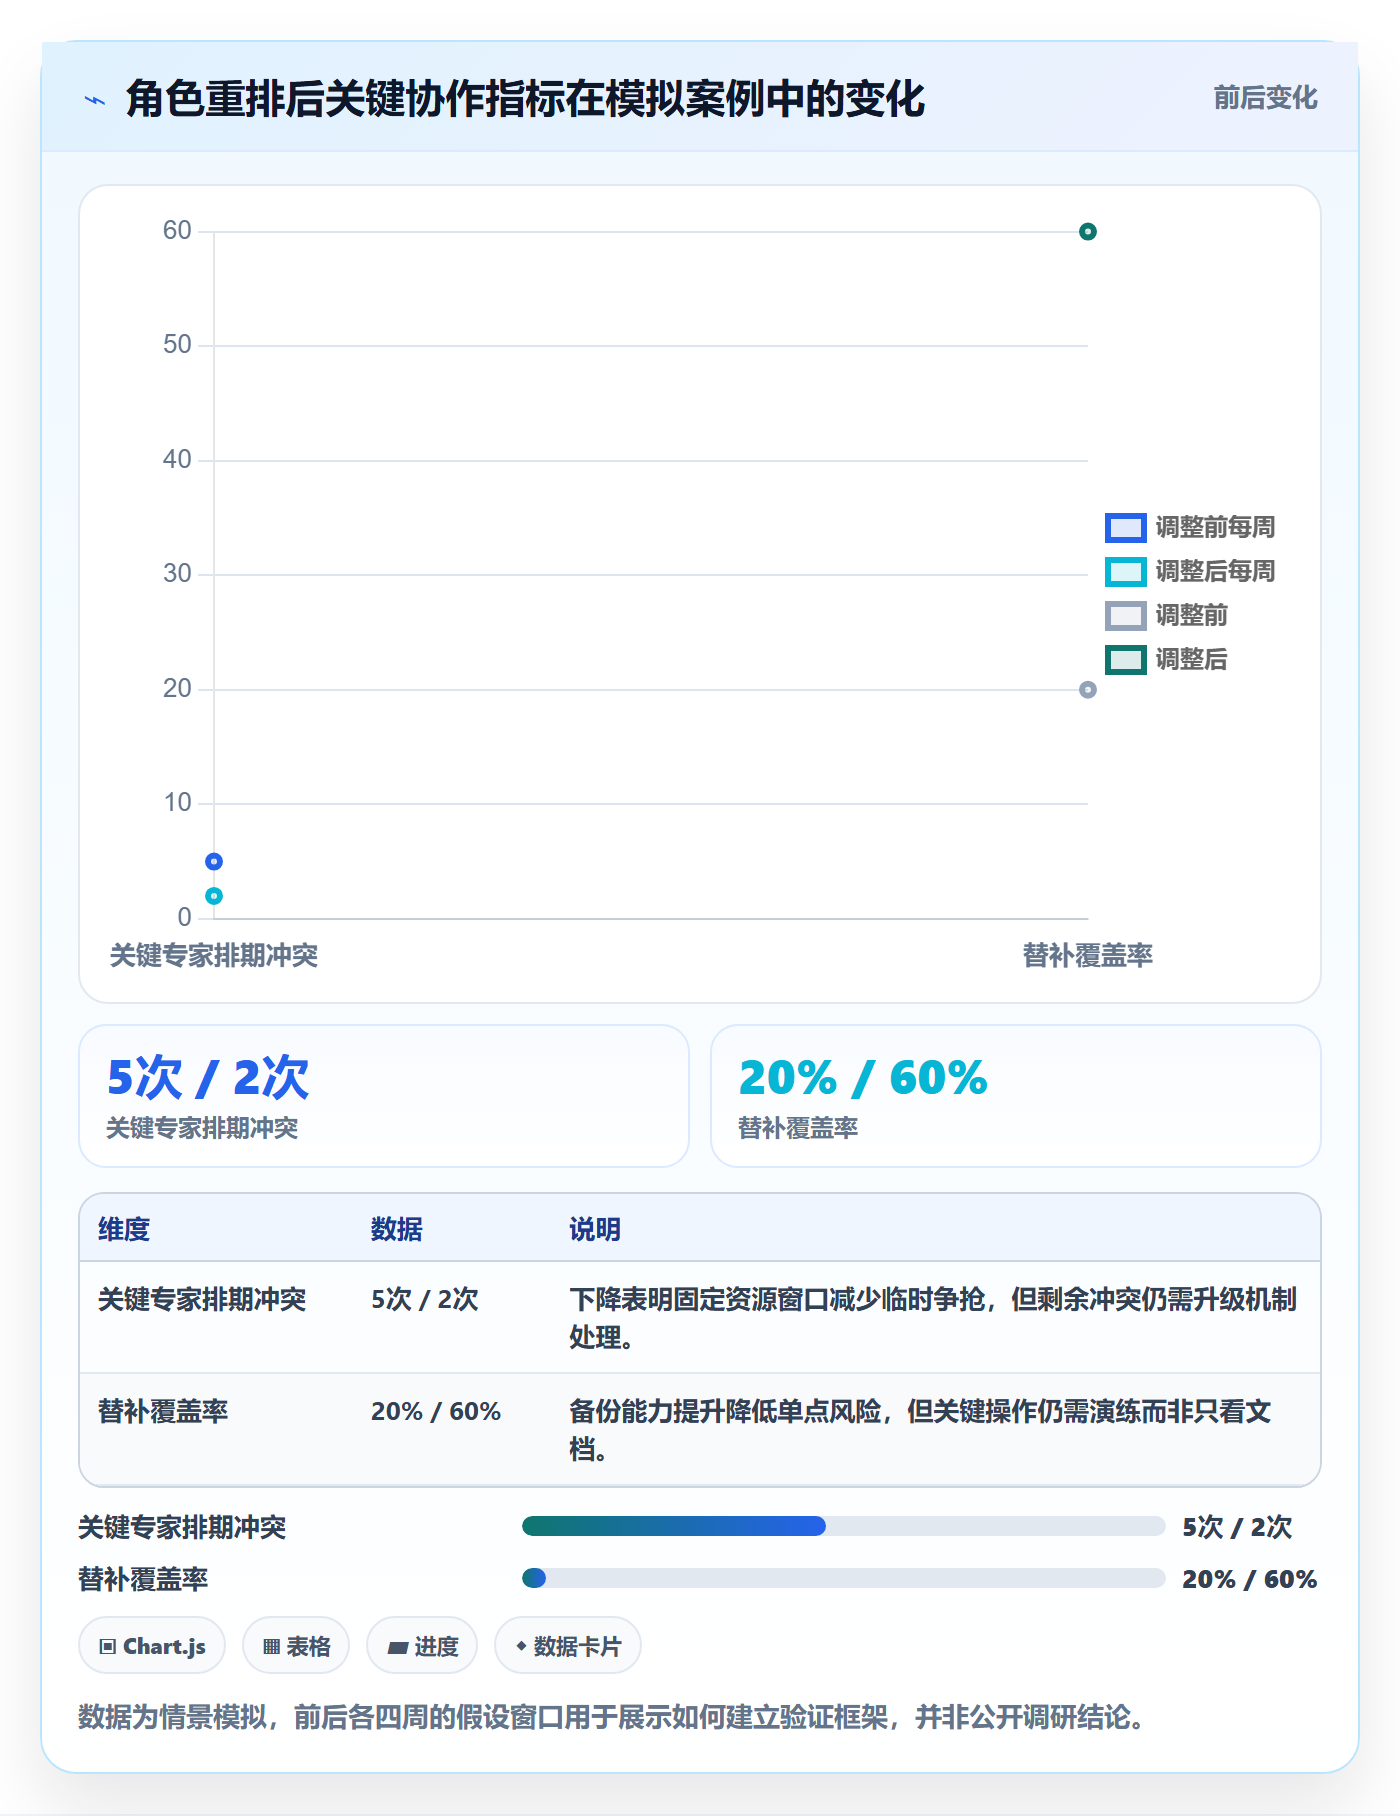
Task: Click the green data point at 60
Action: [x=1088, y=232]
